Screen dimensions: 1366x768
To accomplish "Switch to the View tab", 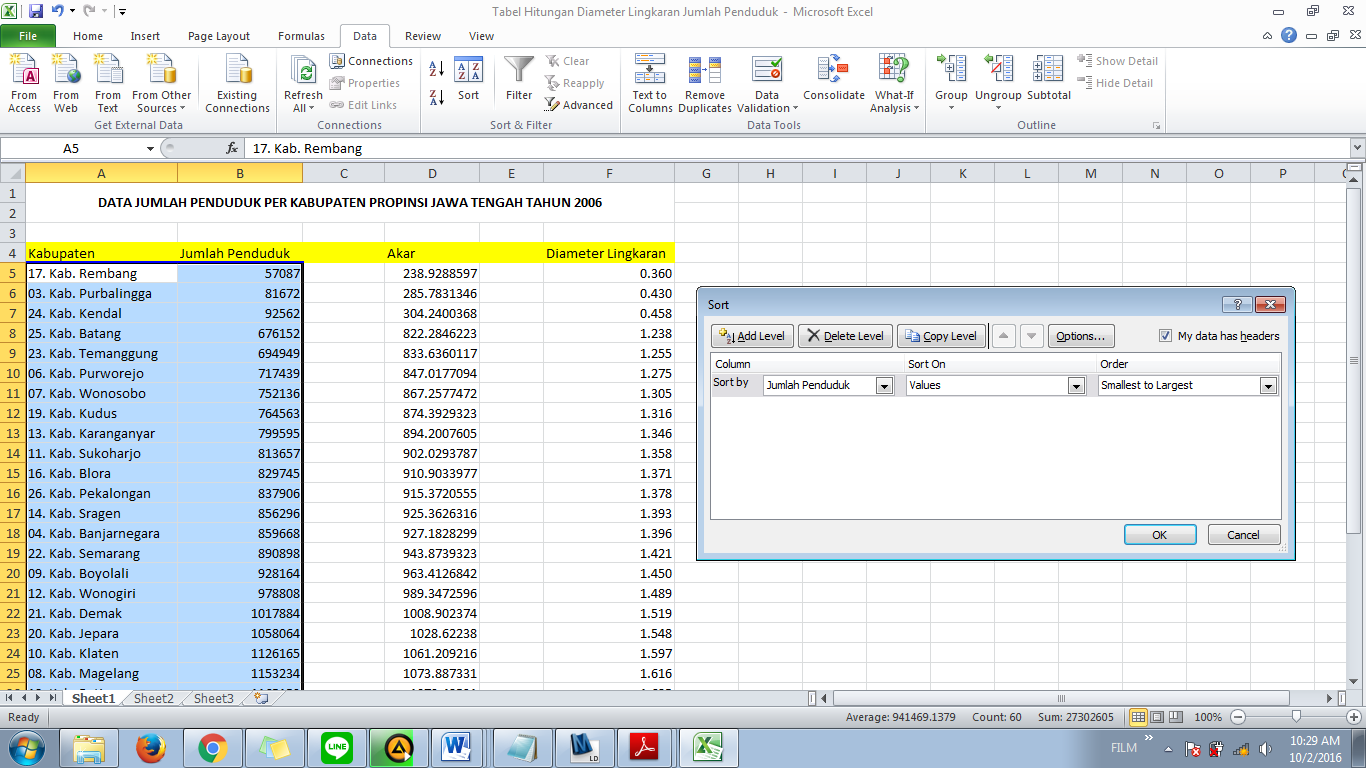I will [x=481, y=36].
